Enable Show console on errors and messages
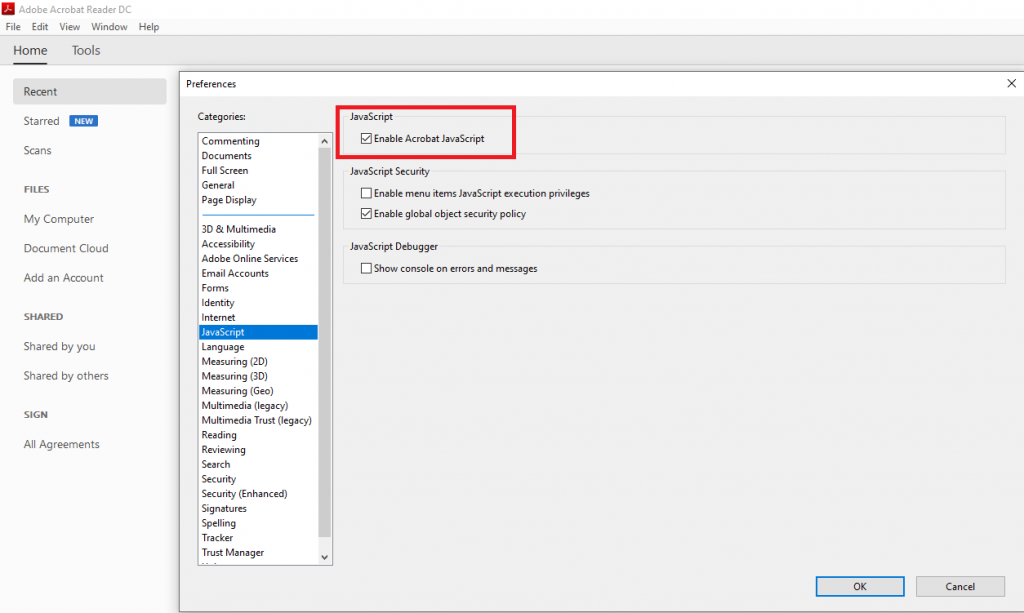 tap(366, 268)
